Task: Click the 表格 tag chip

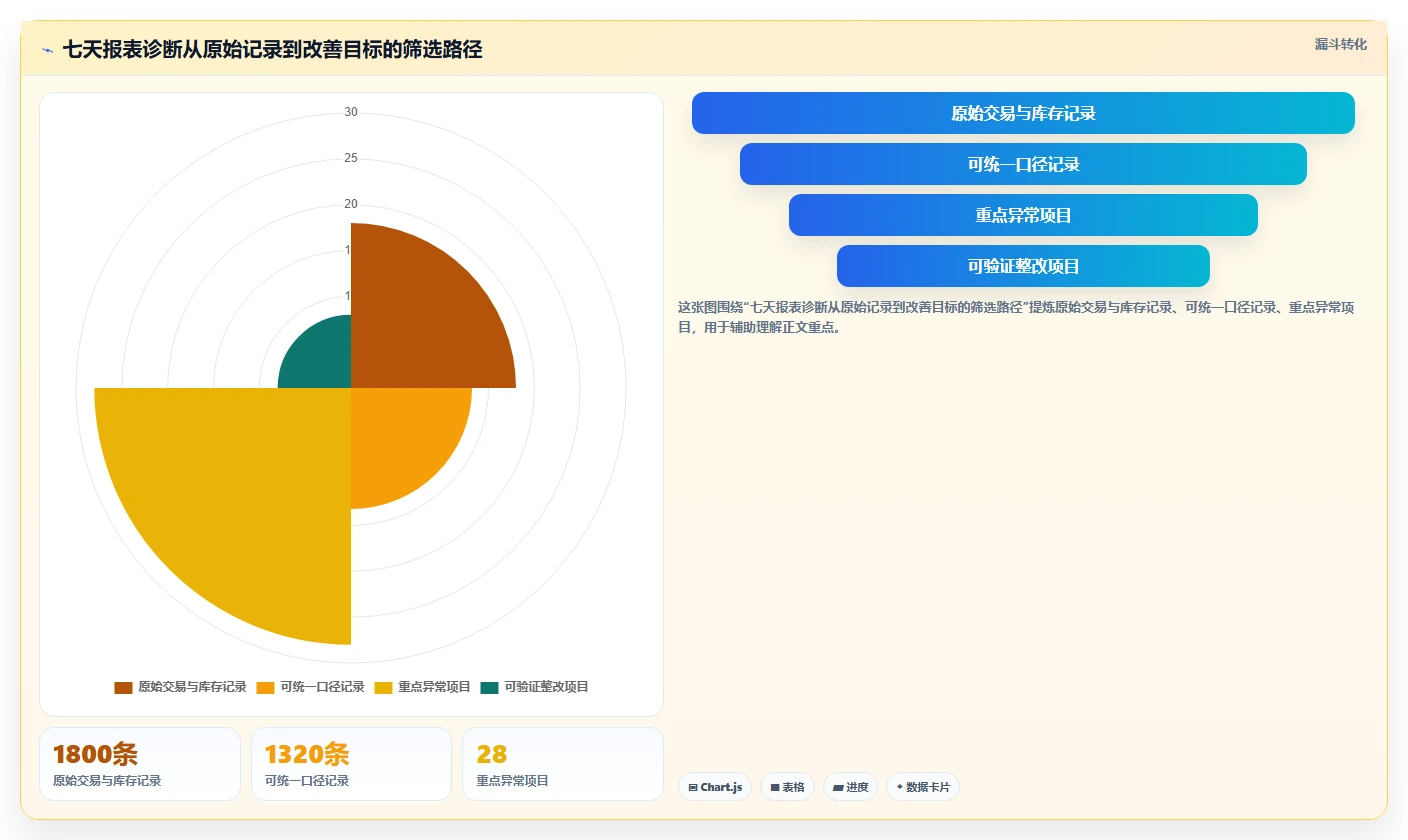Action: coord(788,787)
